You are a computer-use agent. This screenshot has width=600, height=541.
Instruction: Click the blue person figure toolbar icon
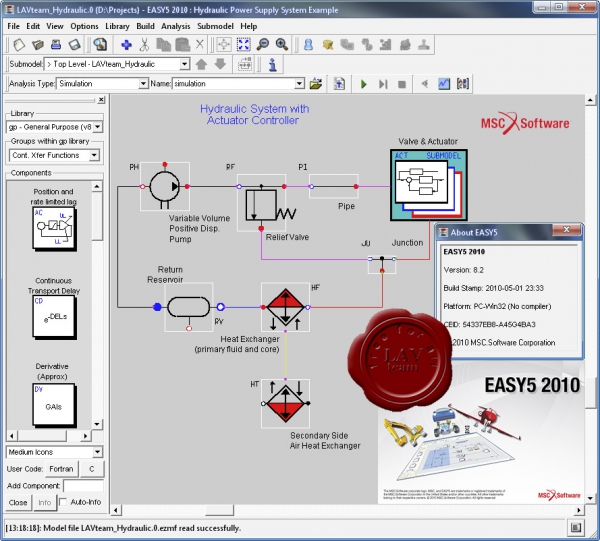tap(308, 45)
